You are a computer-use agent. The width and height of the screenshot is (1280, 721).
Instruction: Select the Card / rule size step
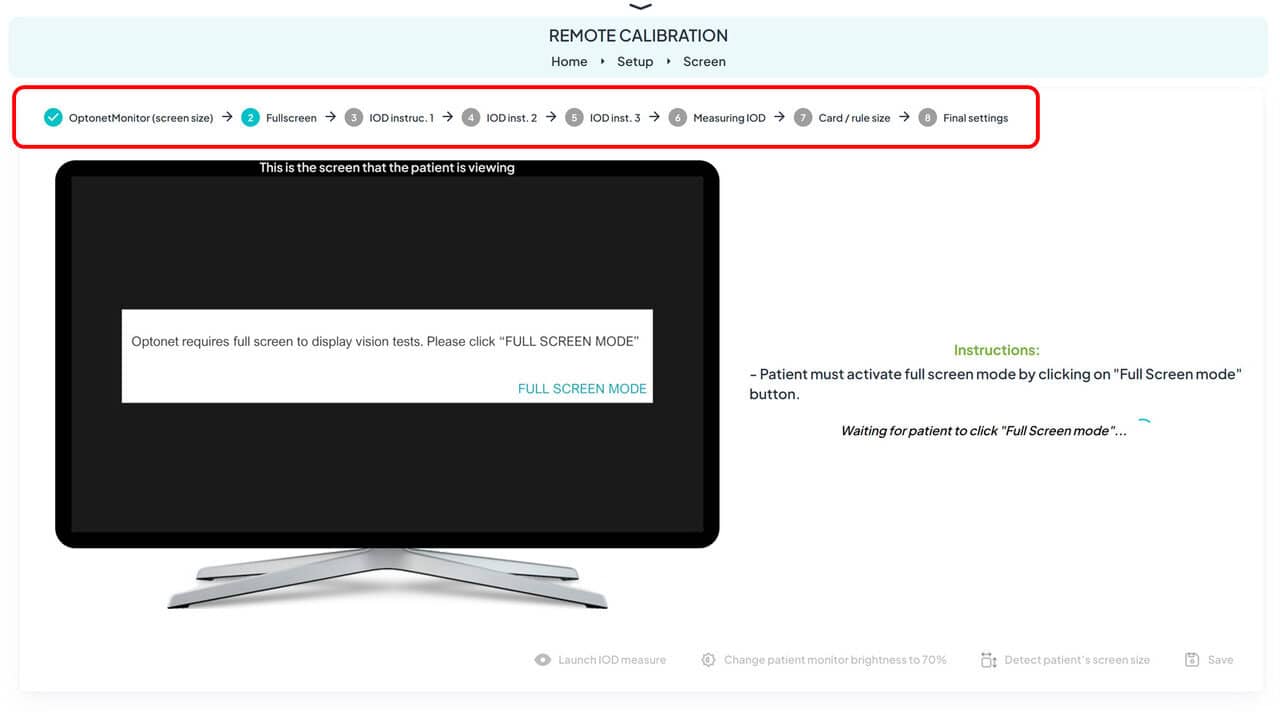[x=853, y=118]
